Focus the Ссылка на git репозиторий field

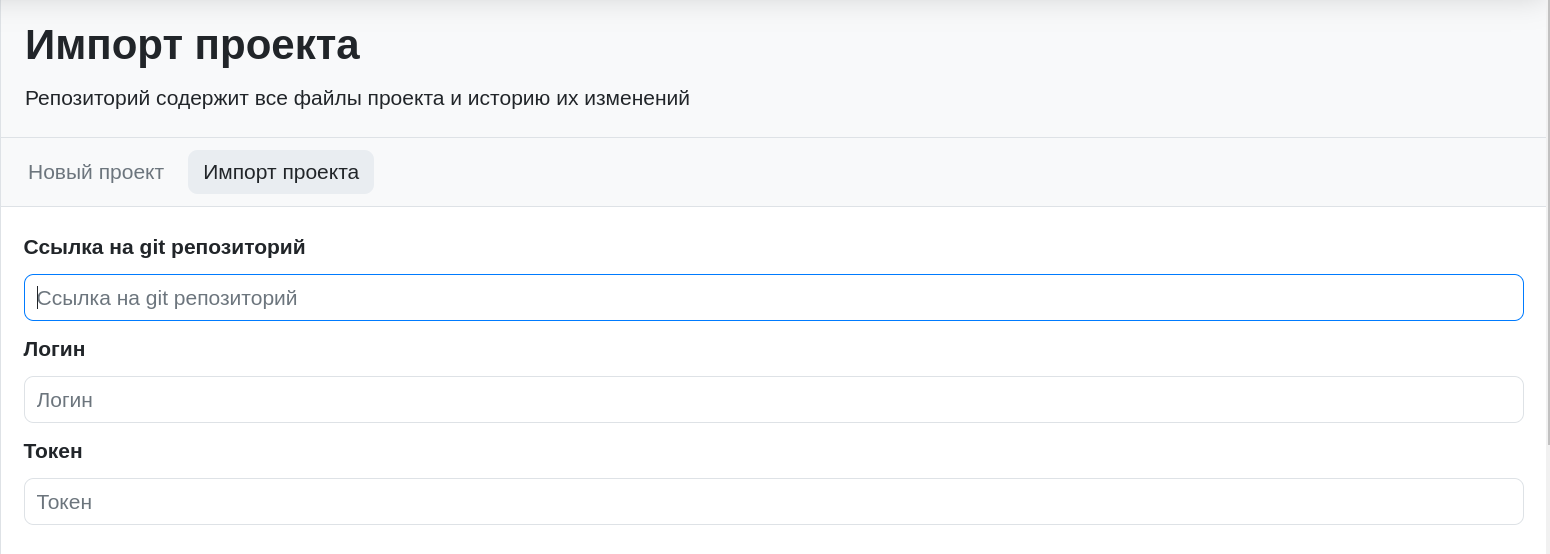(x=774, y=298)
